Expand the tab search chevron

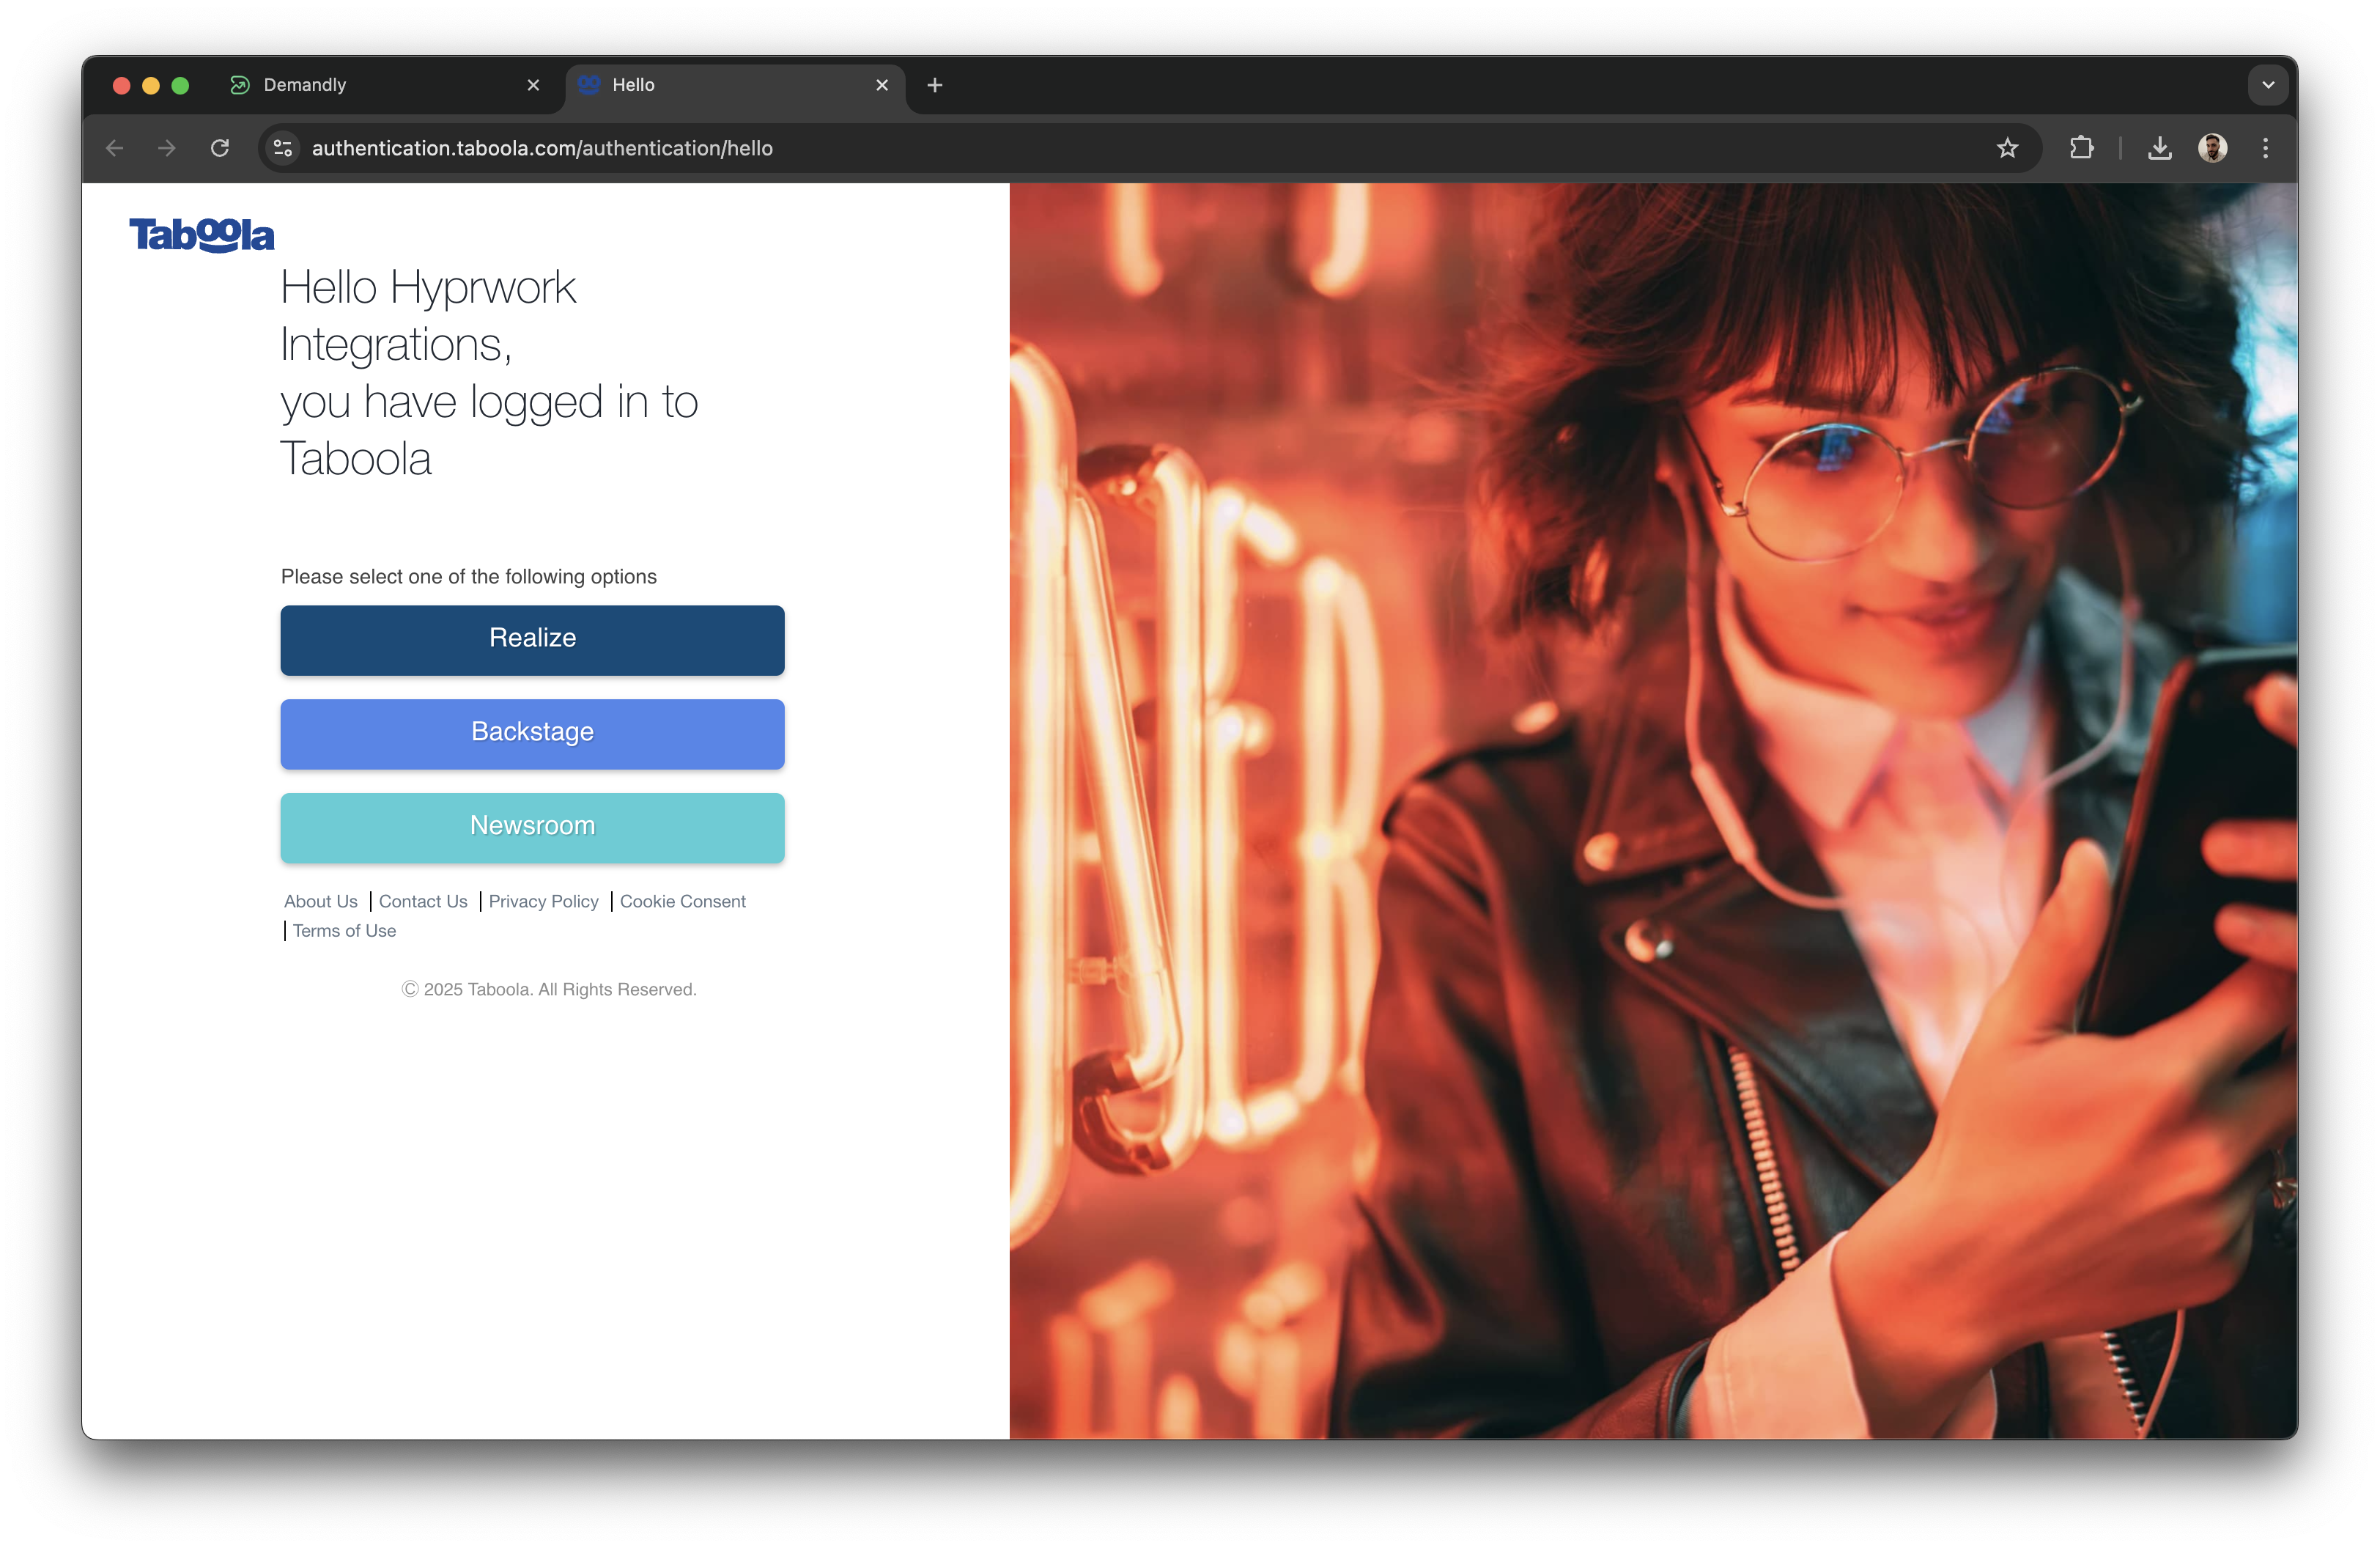click(2267, 85)
